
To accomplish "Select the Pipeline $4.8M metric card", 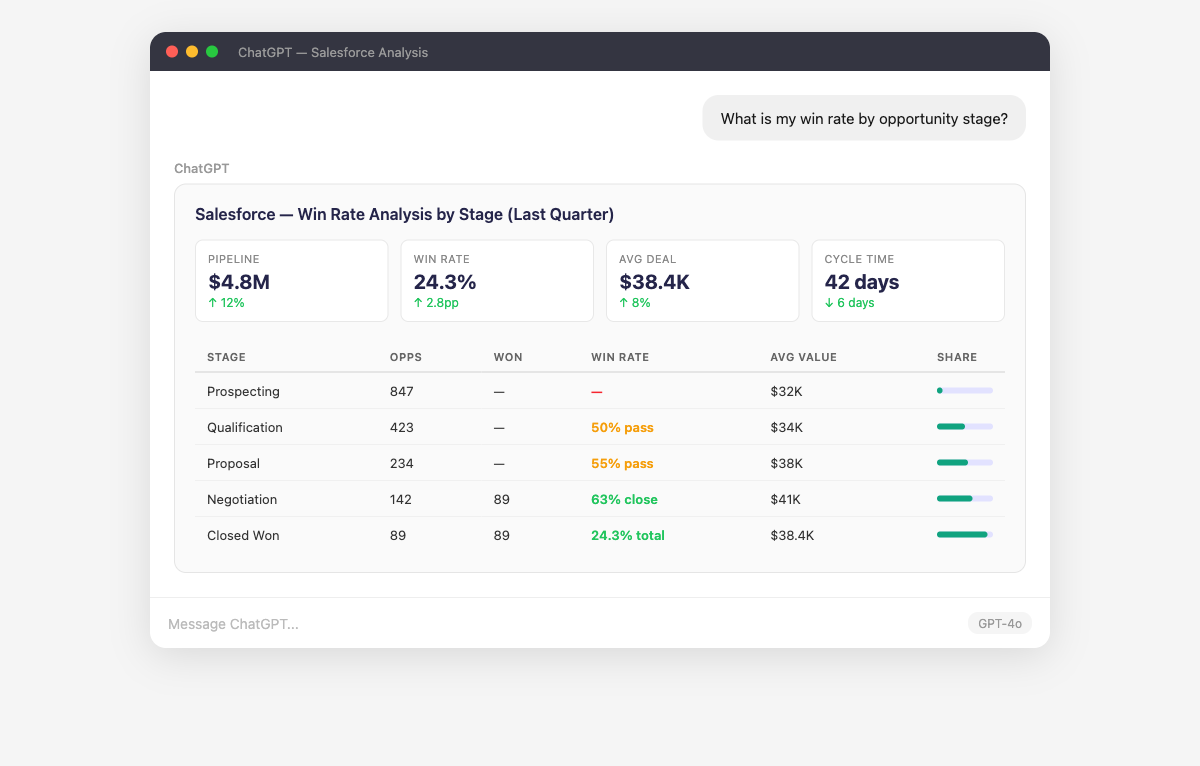I will coord(291,281).
